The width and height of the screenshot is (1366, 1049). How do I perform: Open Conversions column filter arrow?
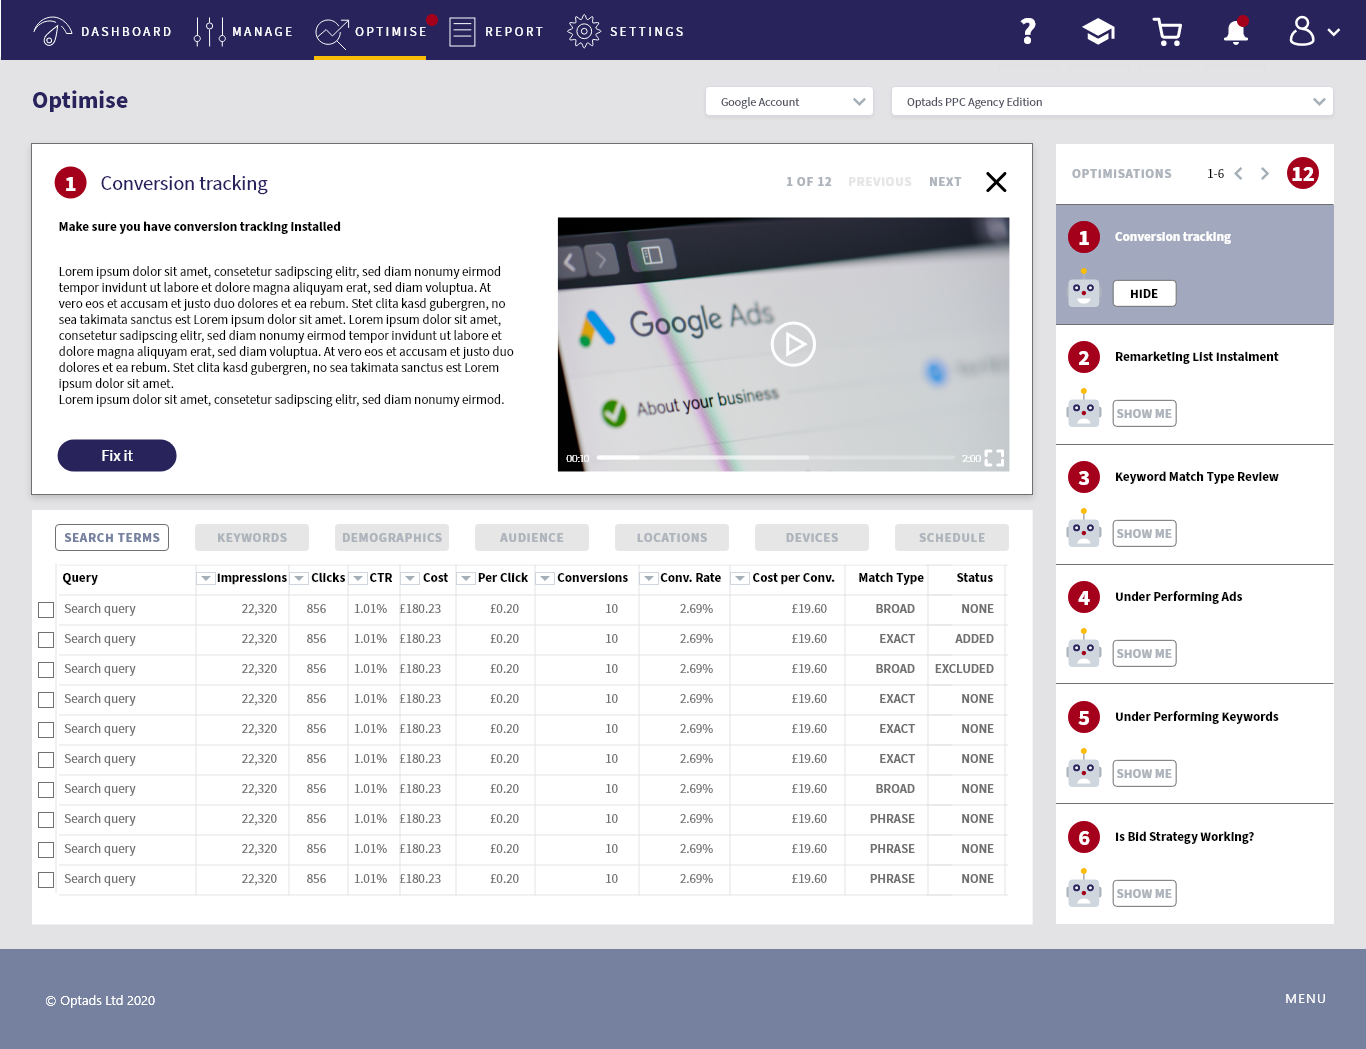tap(545, 578)
